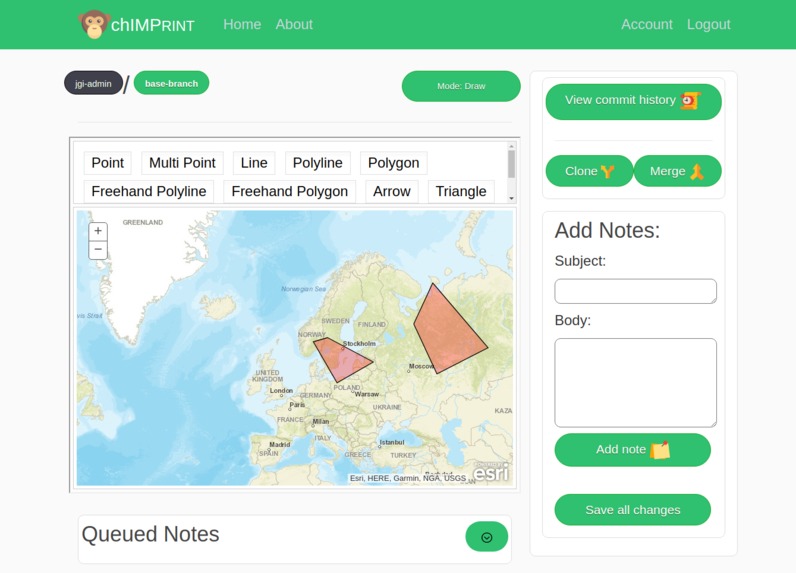Zoom out on the map
796x573 pixels.
pyautogui.click(x=98, y=250)
